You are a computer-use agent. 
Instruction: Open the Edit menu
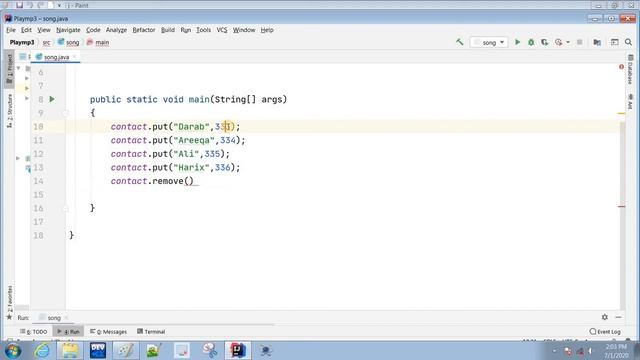click(x=26, y=30)
